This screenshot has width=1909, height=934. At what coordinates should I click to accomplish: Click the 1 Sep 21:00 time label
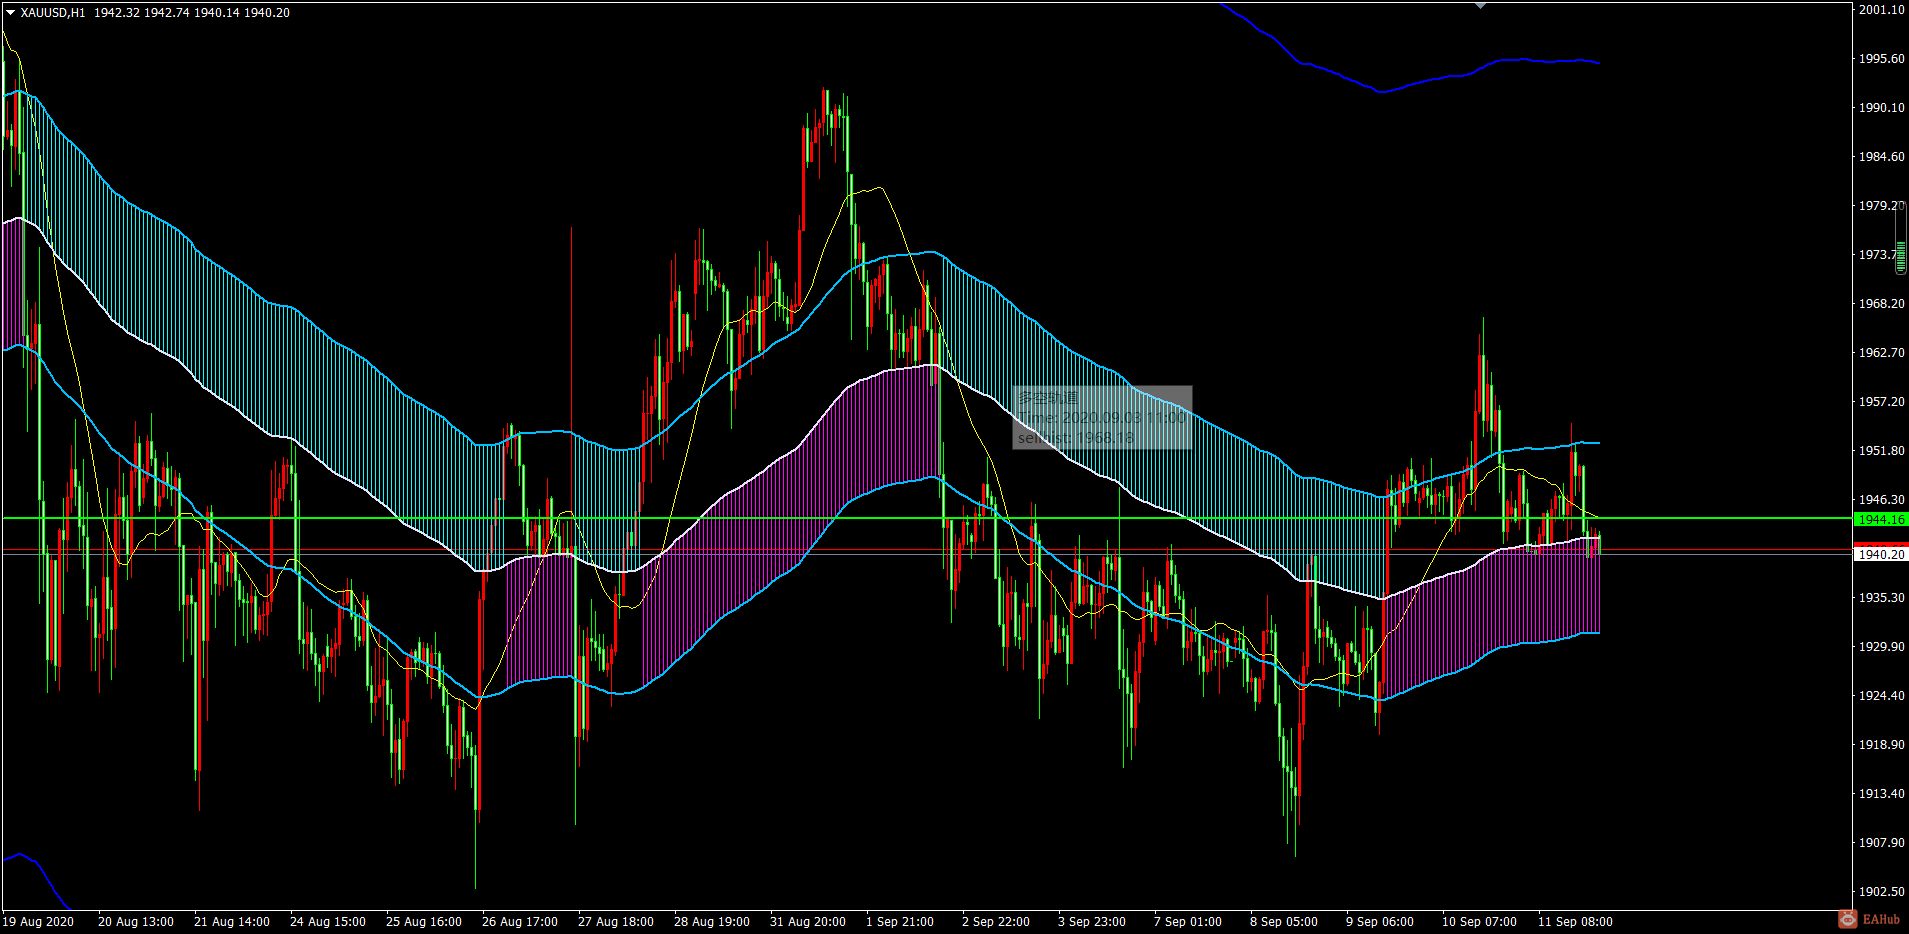coord(900,922)
